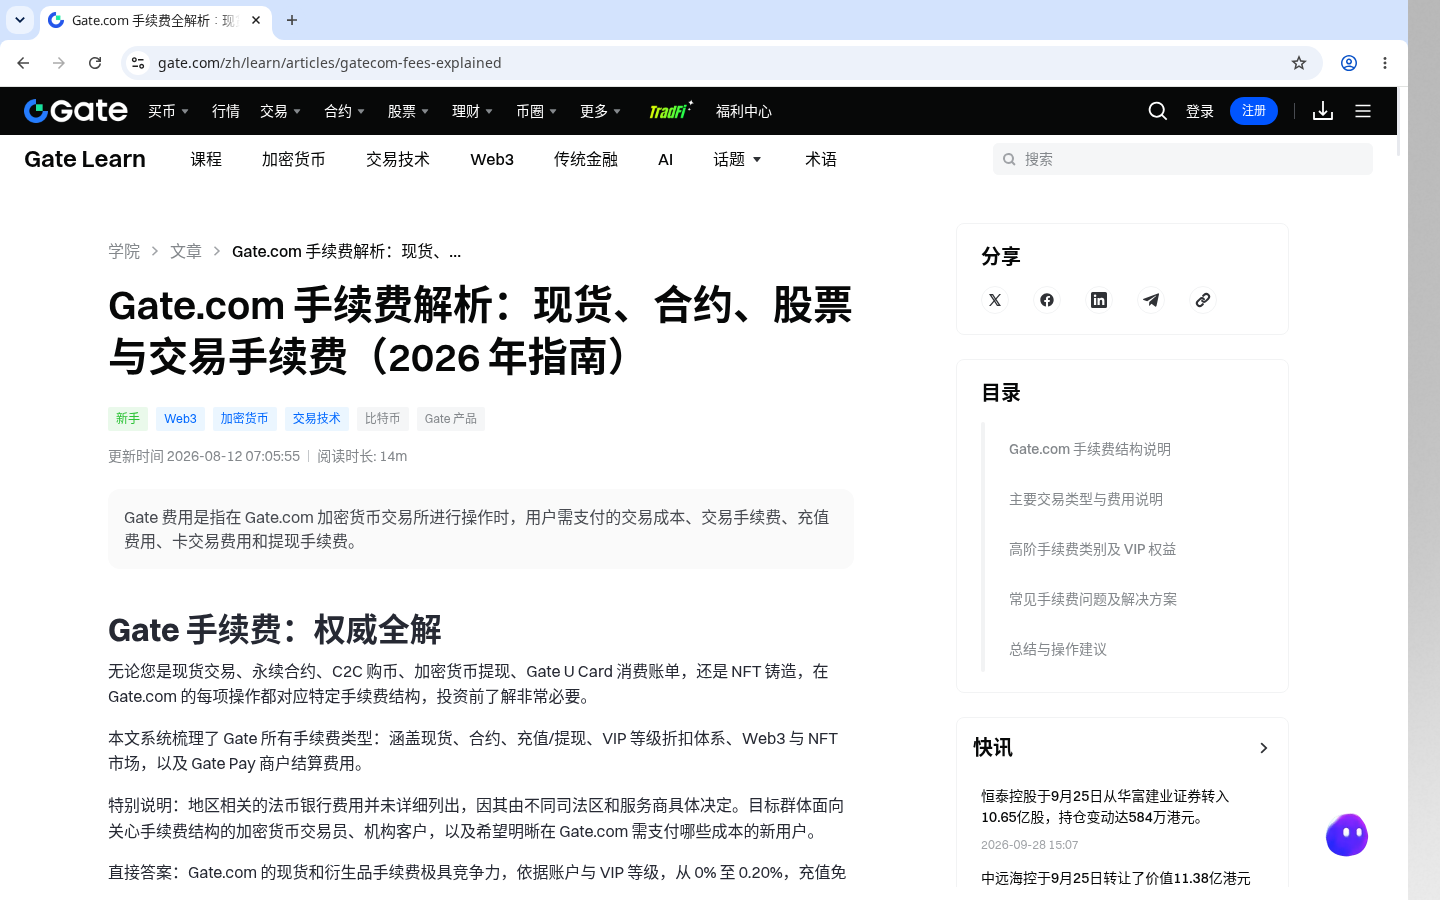Open tab search dropdown arrow
1440x900 pixels.
(x=20, y=20)
